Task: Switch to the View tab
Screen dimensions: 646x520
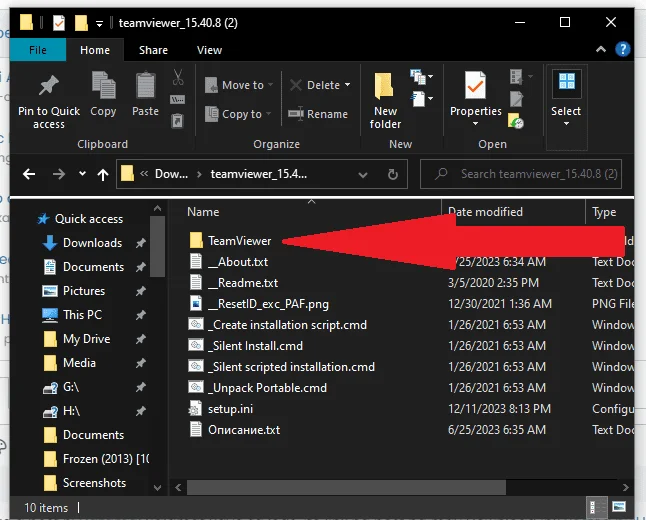Action: (209, 50)
